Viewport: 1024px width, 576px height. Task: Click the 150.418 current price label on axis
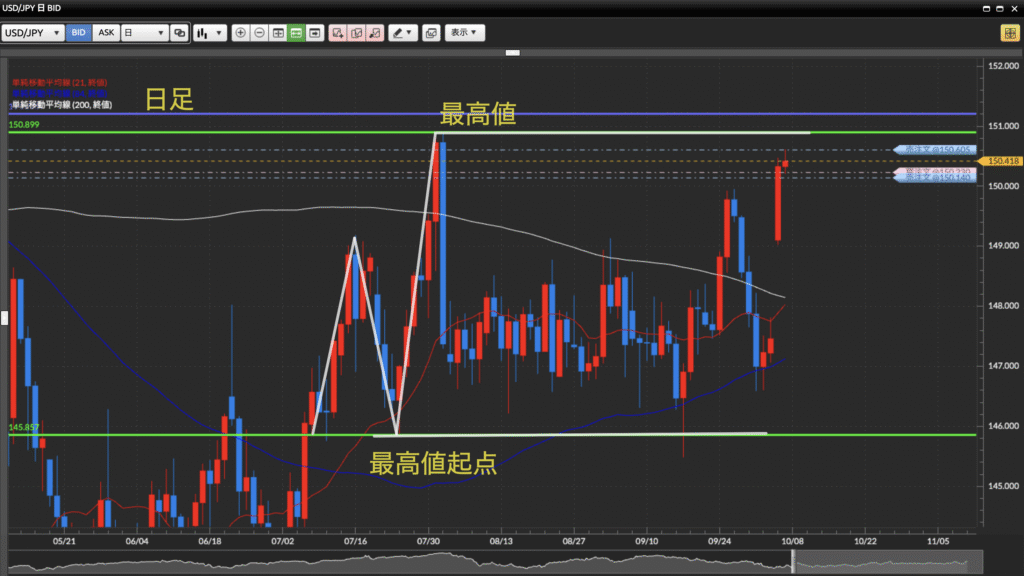click(1002, 161)
